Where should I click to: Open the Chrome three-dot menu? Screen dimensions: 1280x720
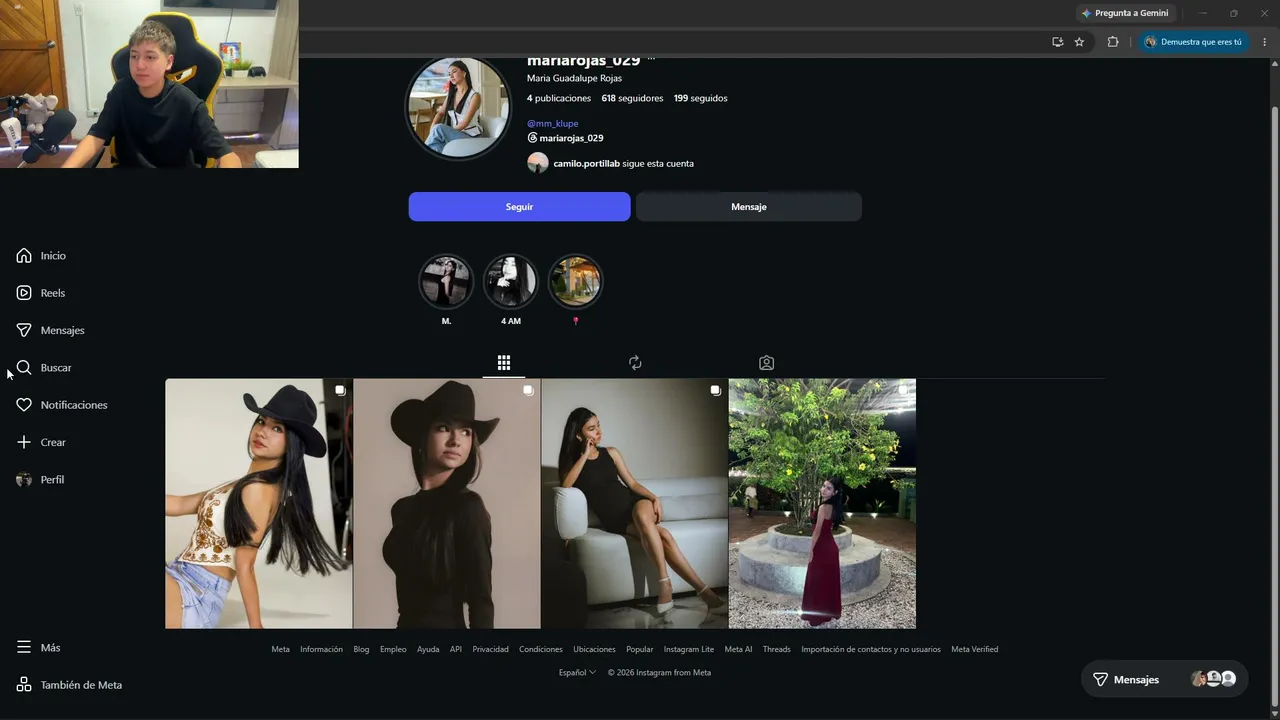point(1265,42)
